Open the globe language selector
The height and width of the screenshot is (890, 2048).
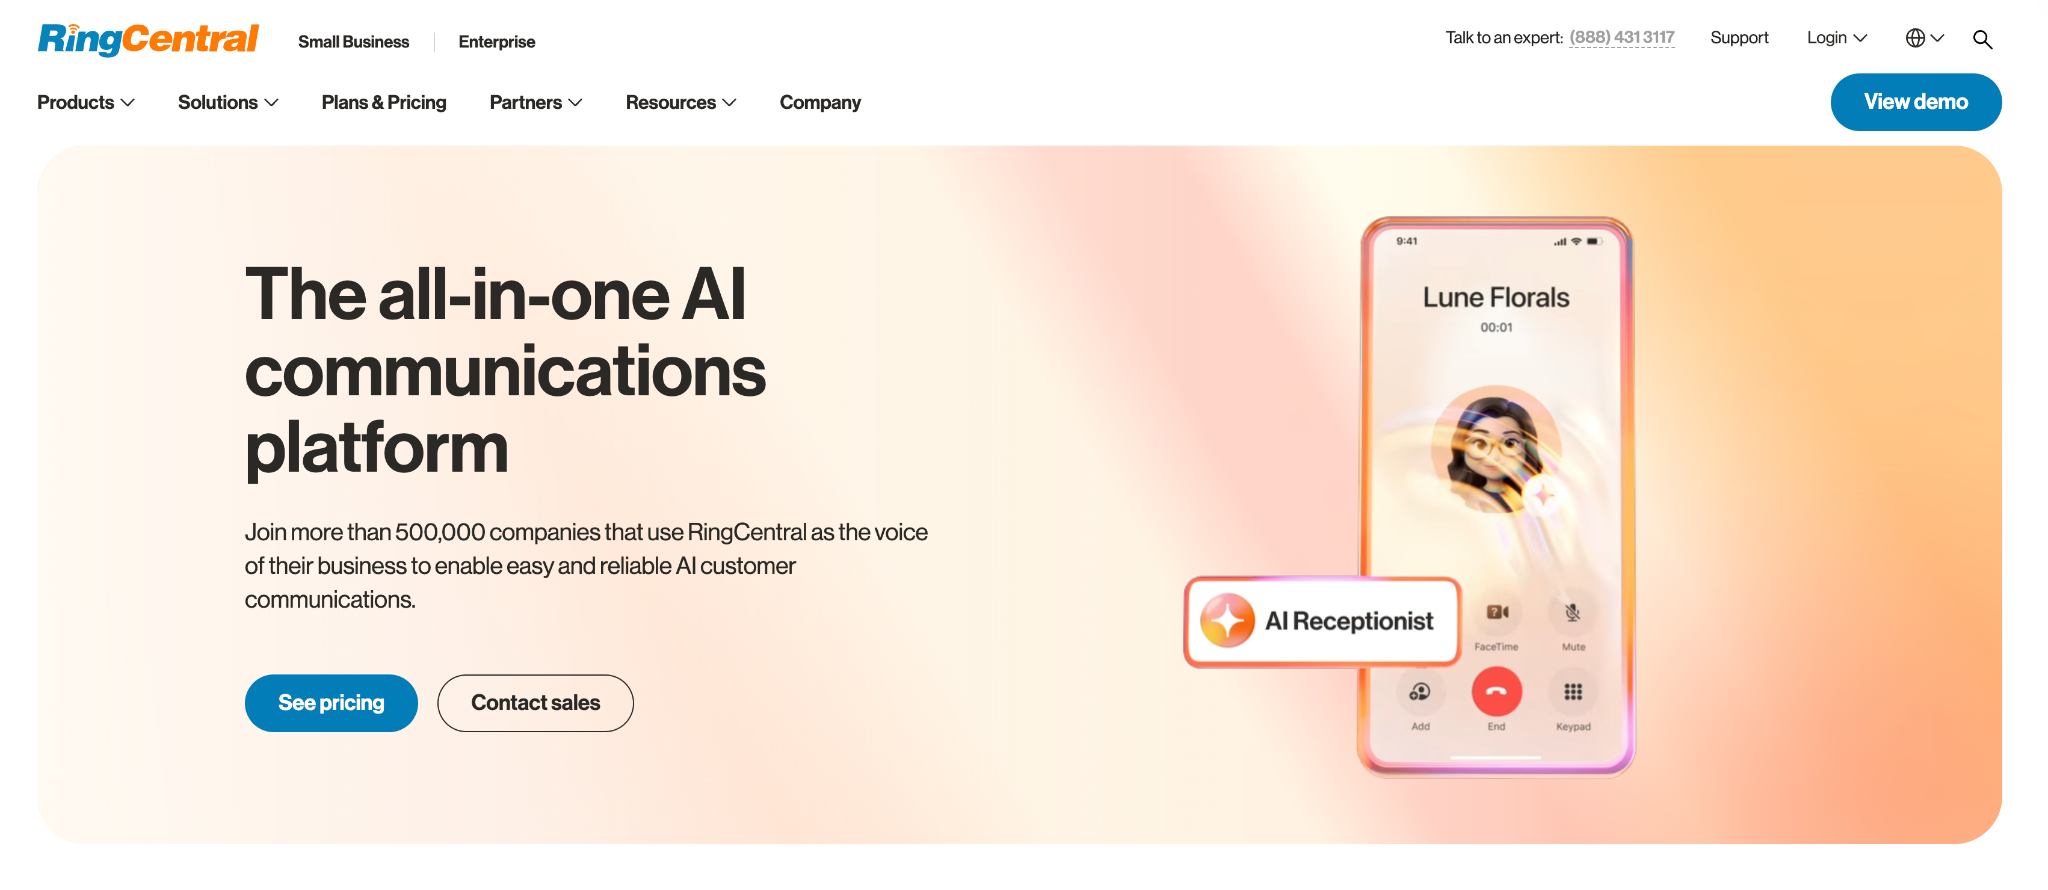[1924, 38]
